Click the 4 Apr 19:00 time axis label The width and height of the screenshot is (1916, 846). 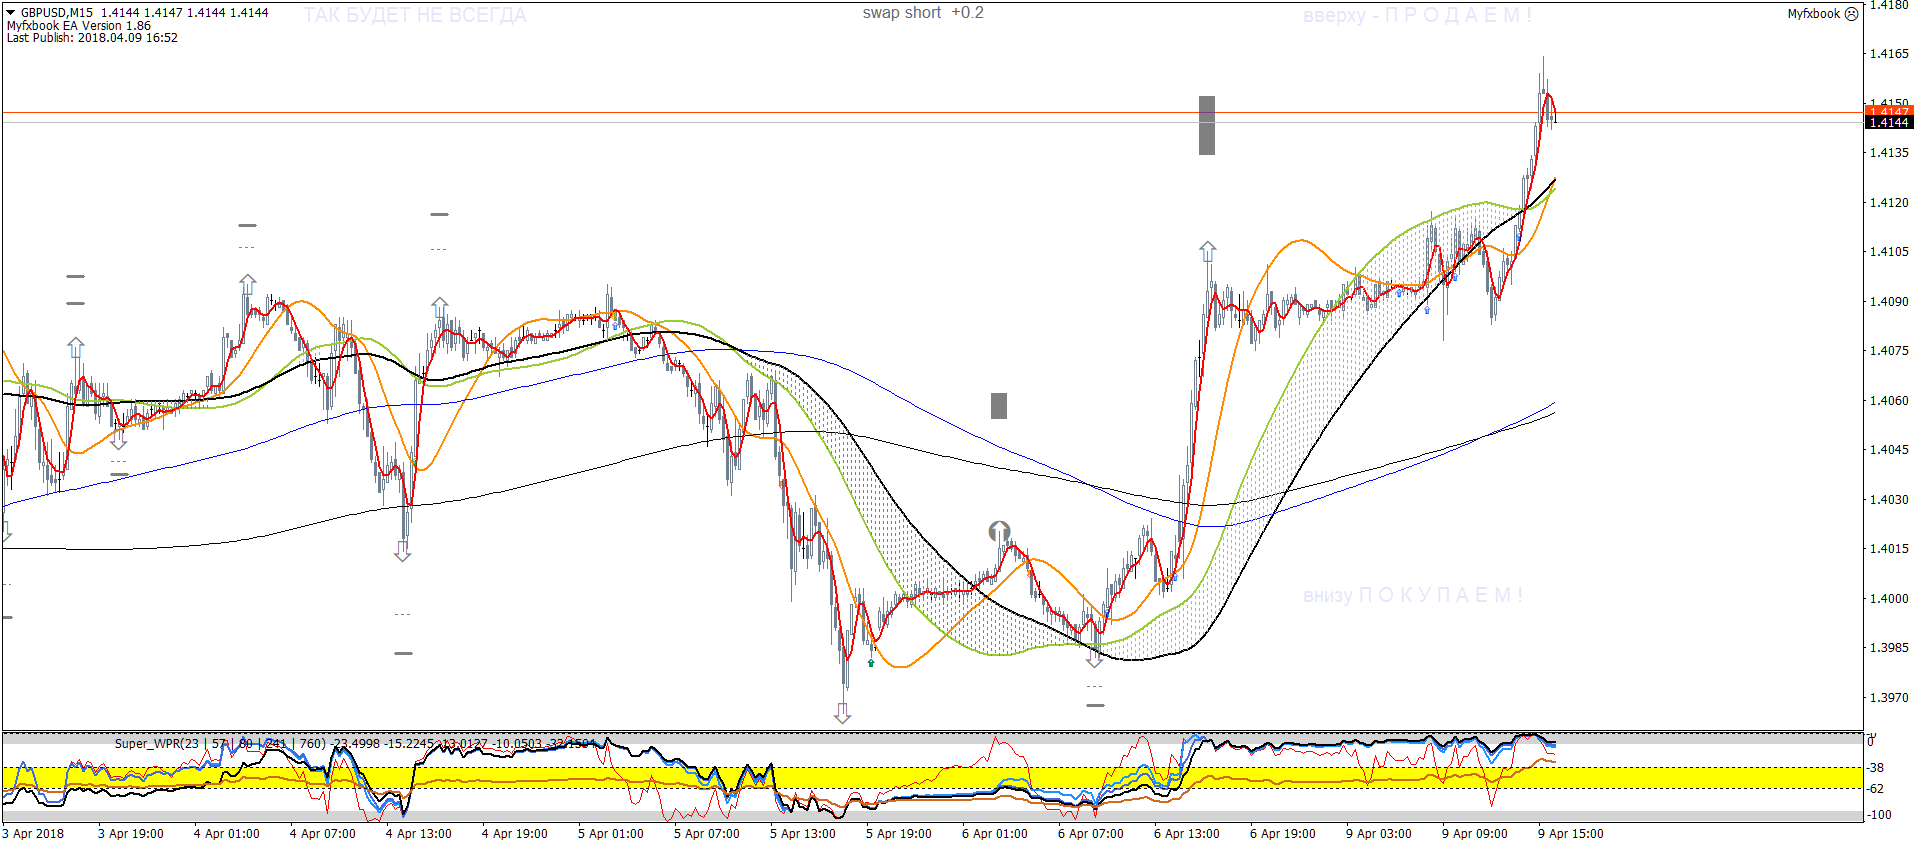click(x=515, y=834)
